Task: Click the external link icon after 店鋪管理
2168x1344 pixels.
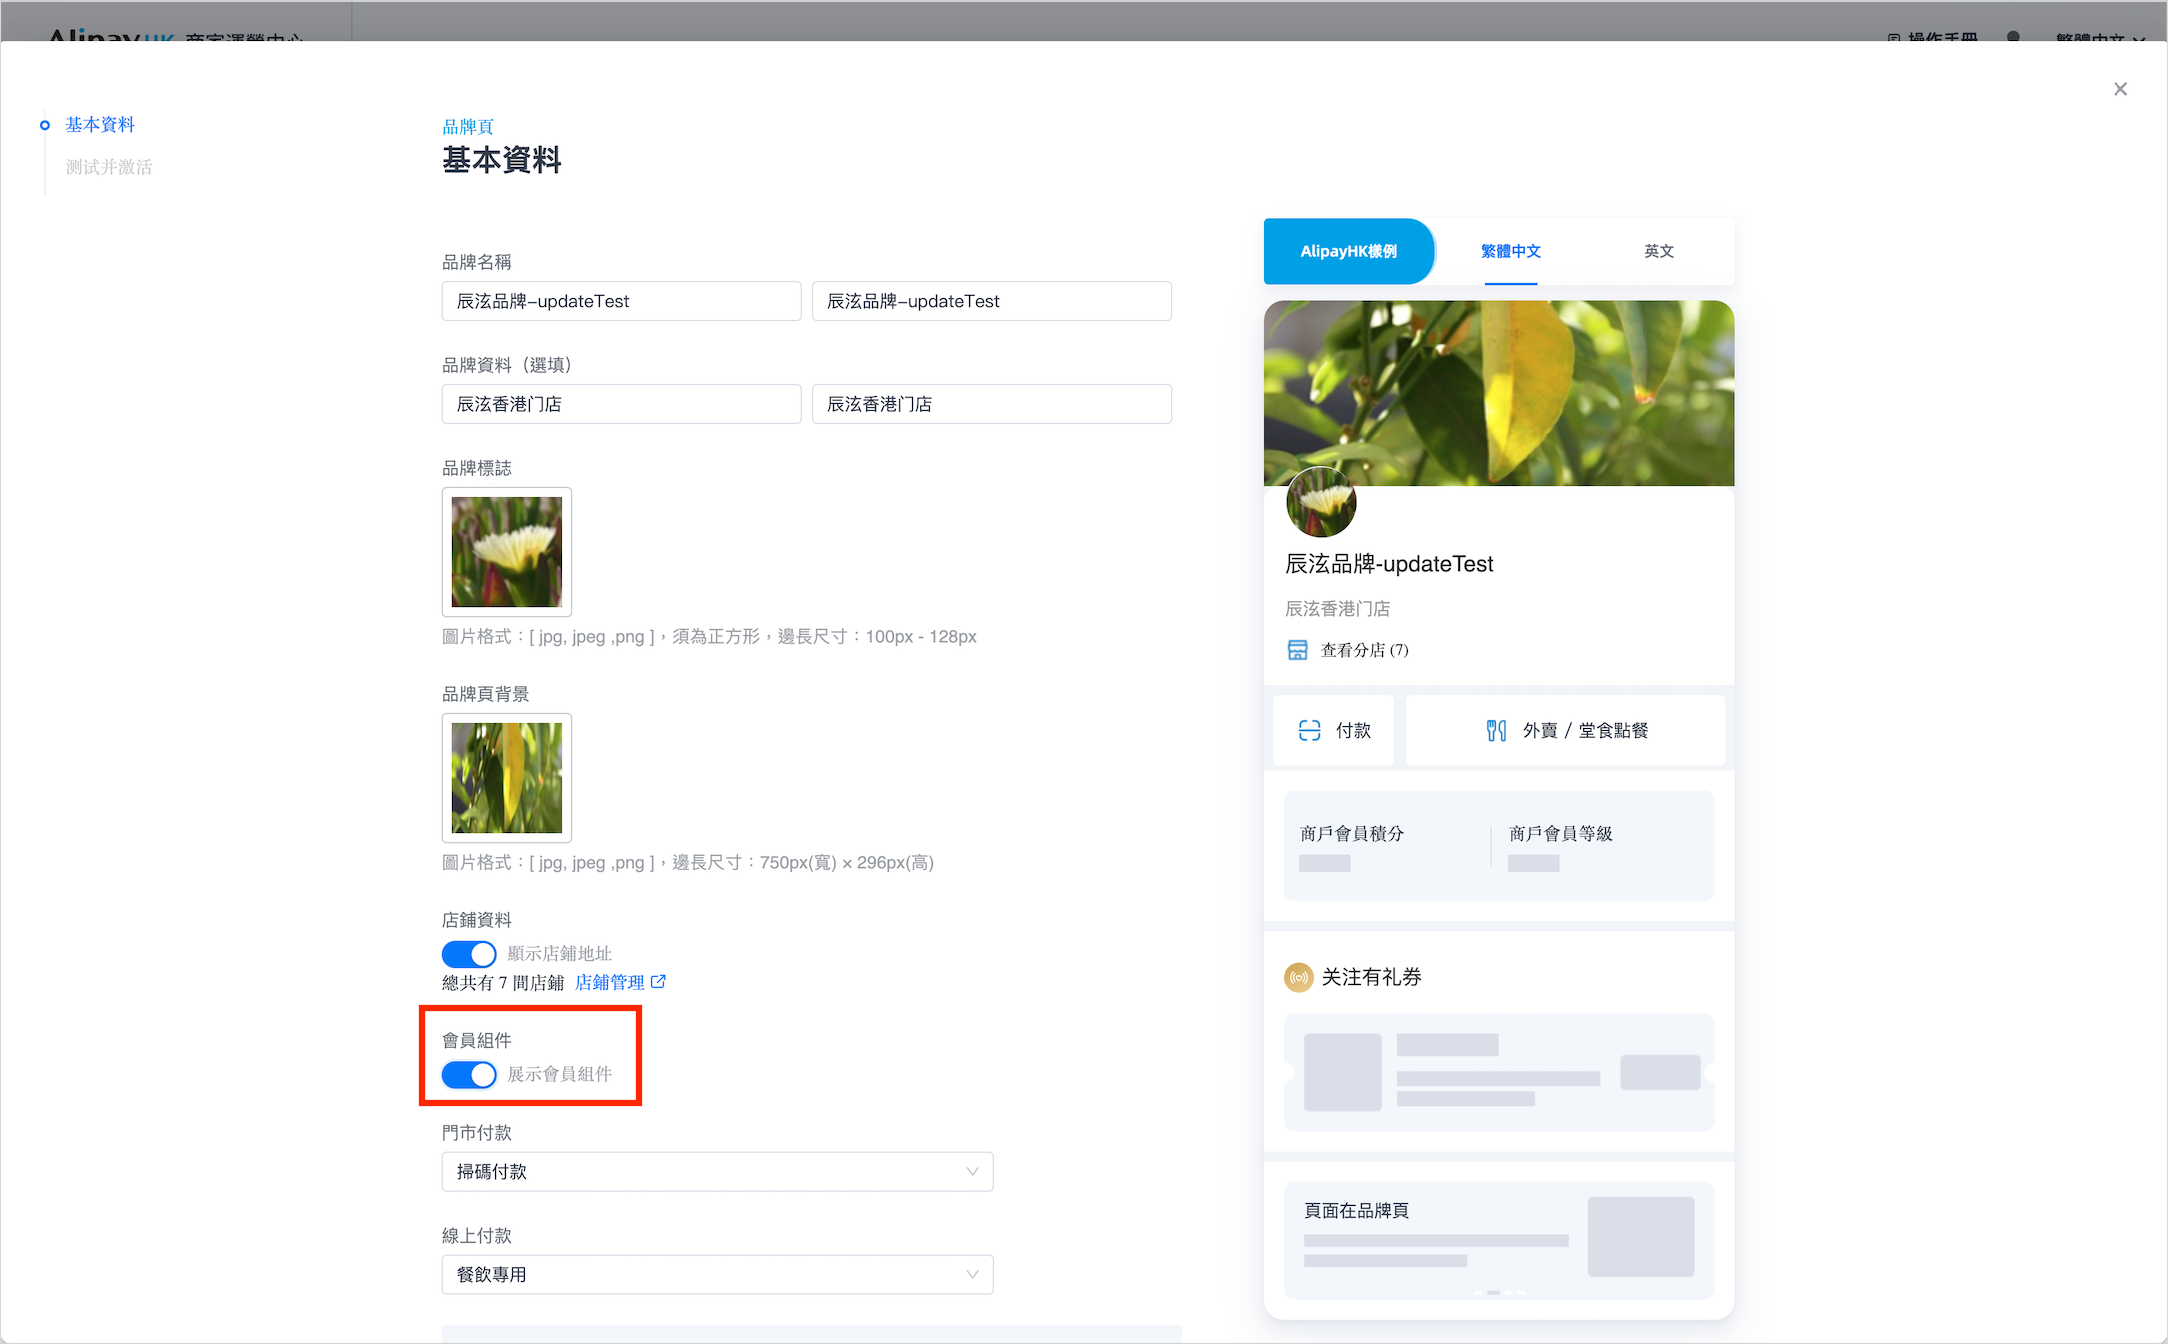Action: pyautogui.click(x=658, y=982)
